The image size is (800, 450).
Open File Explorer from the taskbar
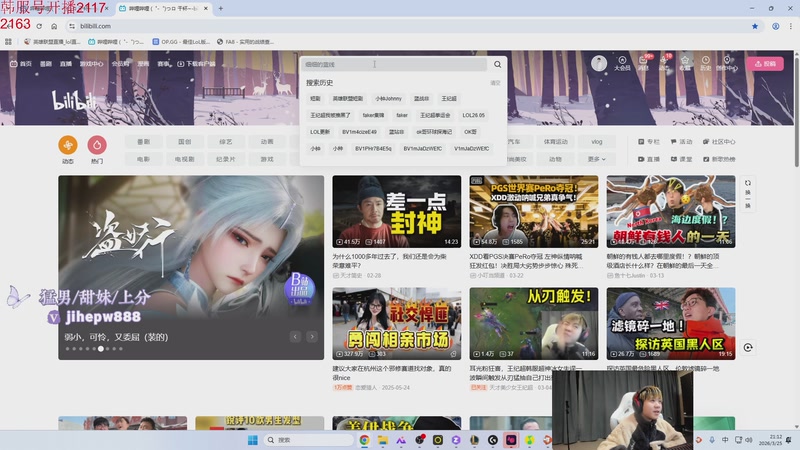point(383,440)
